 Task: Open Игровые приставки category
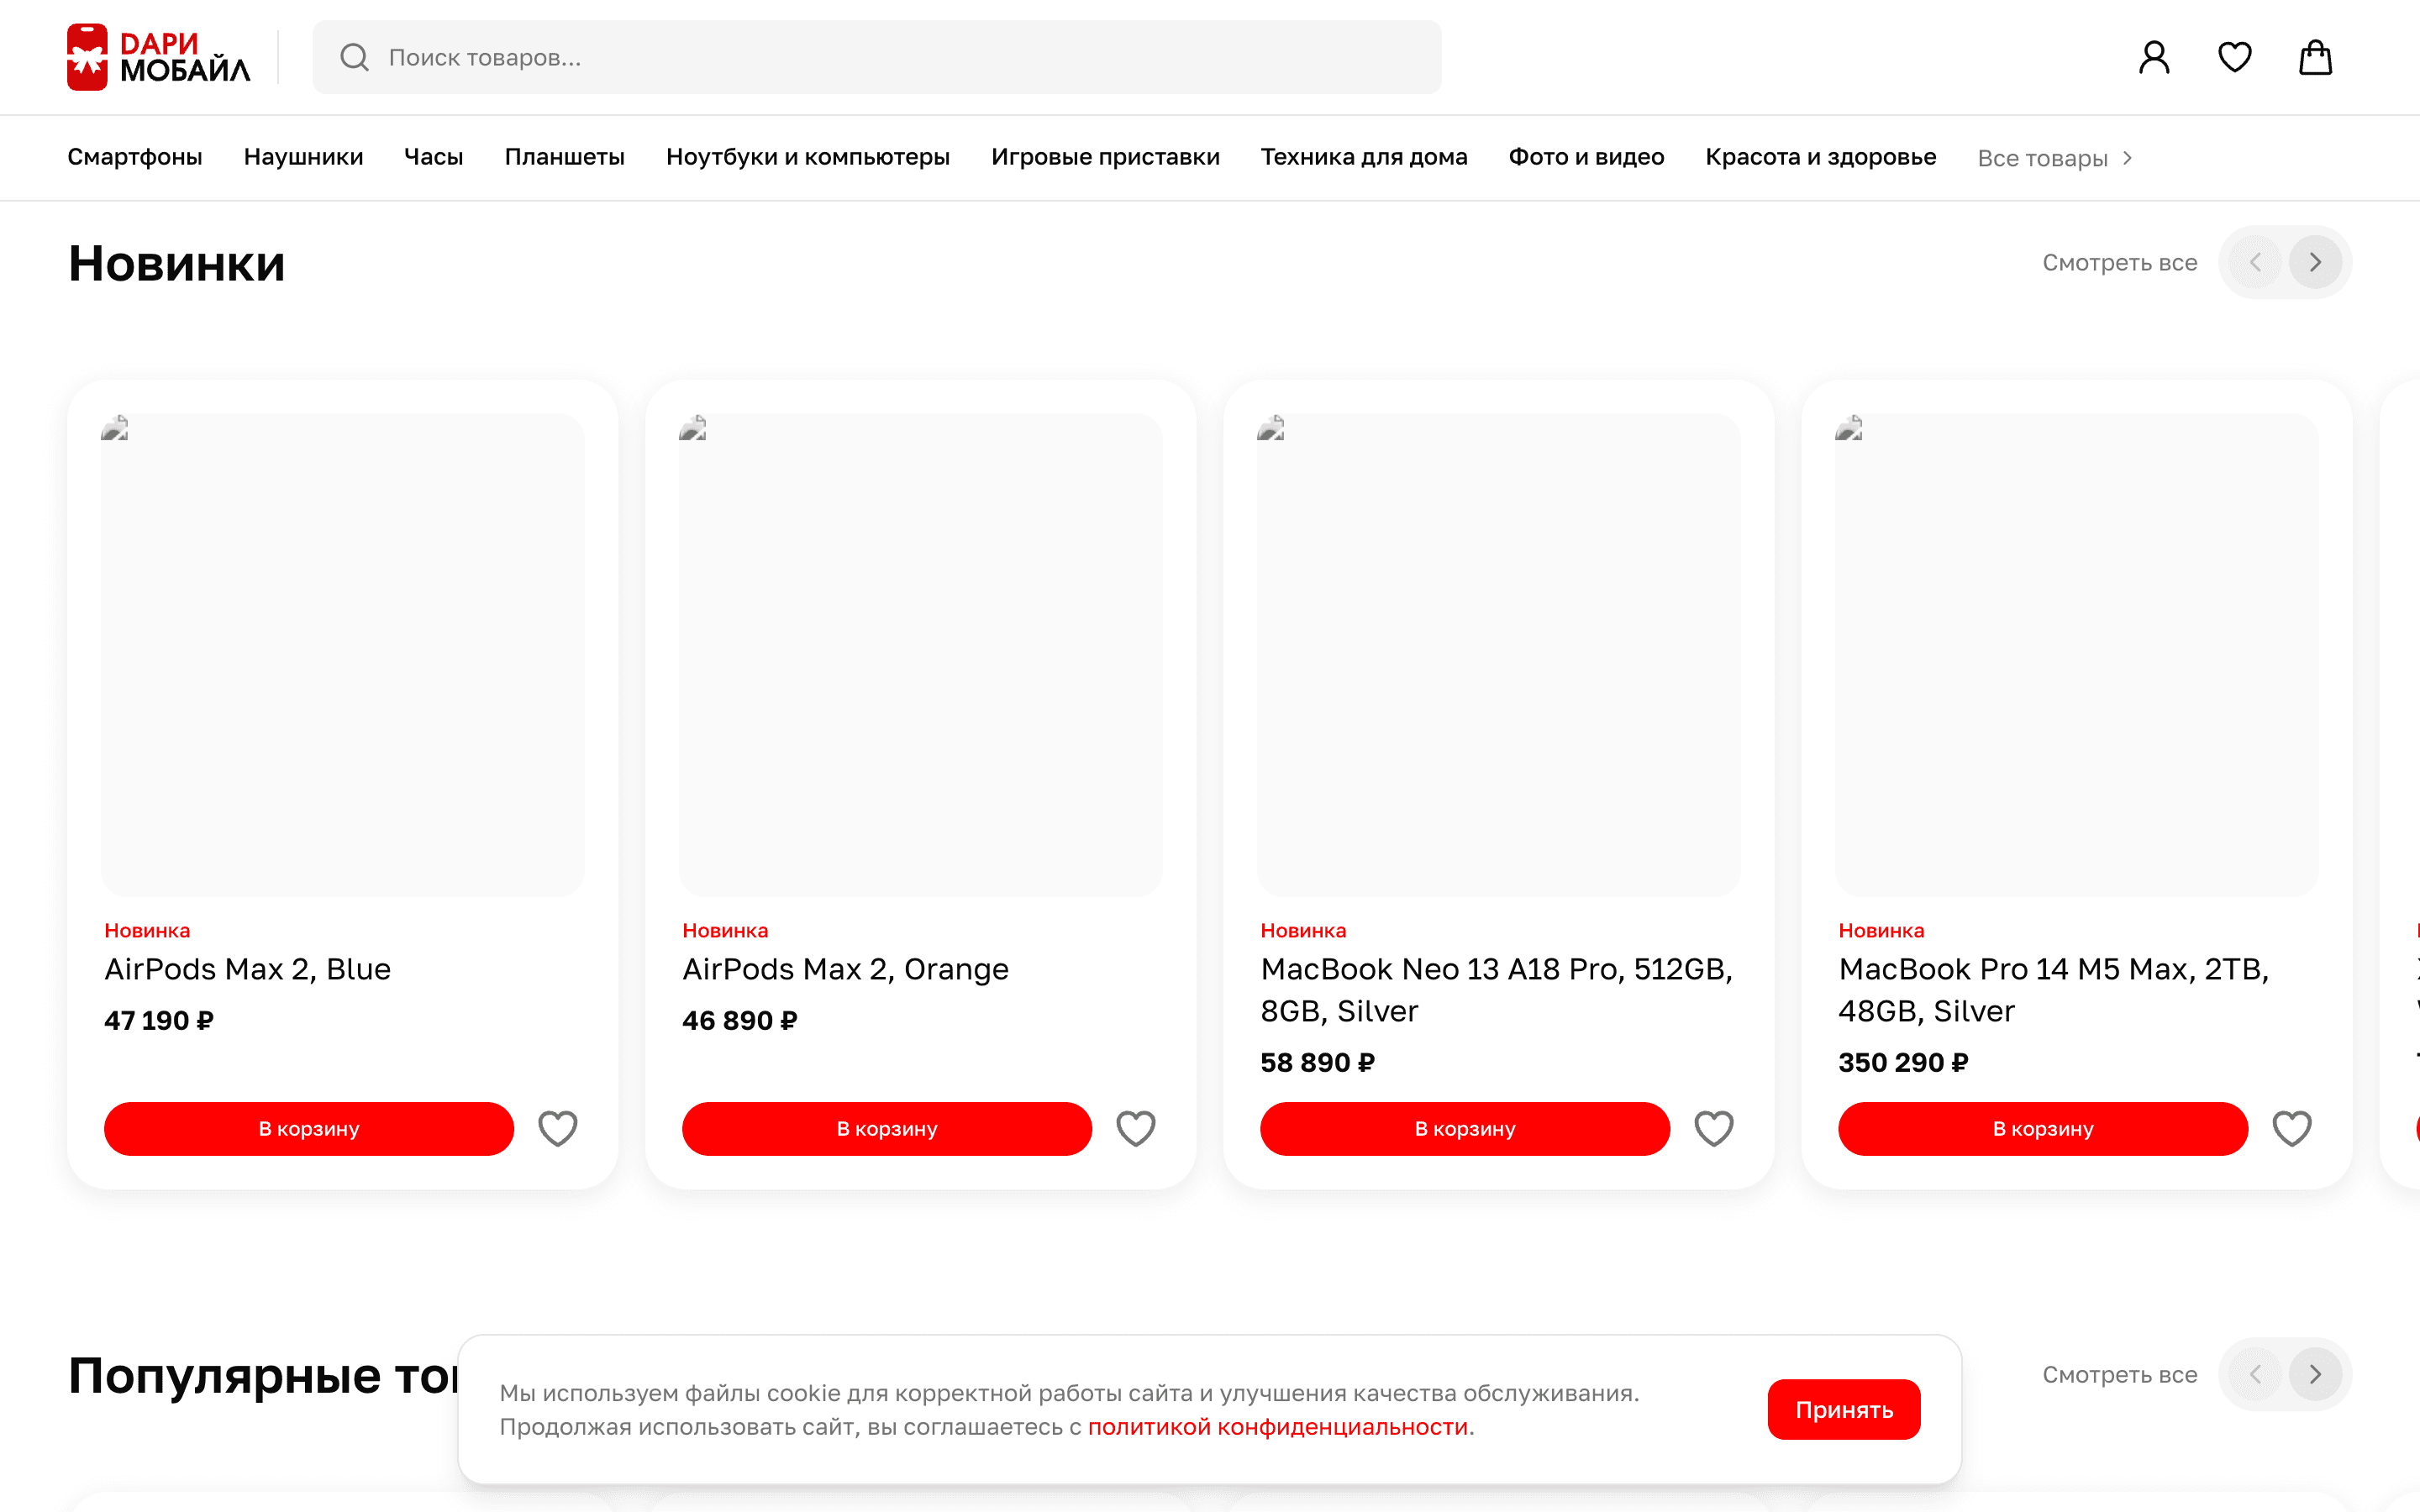(x=1105, y=157)
